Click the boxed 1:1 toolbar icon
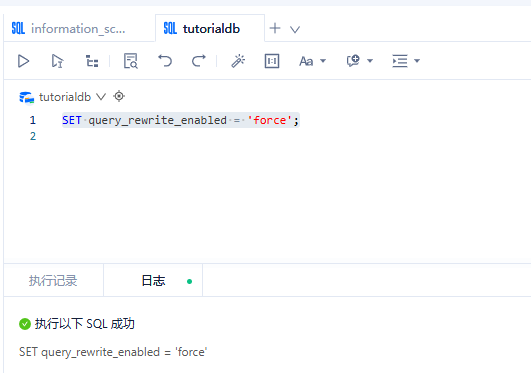The width and height of the screenshot is (531, 373). click(272, 61)
